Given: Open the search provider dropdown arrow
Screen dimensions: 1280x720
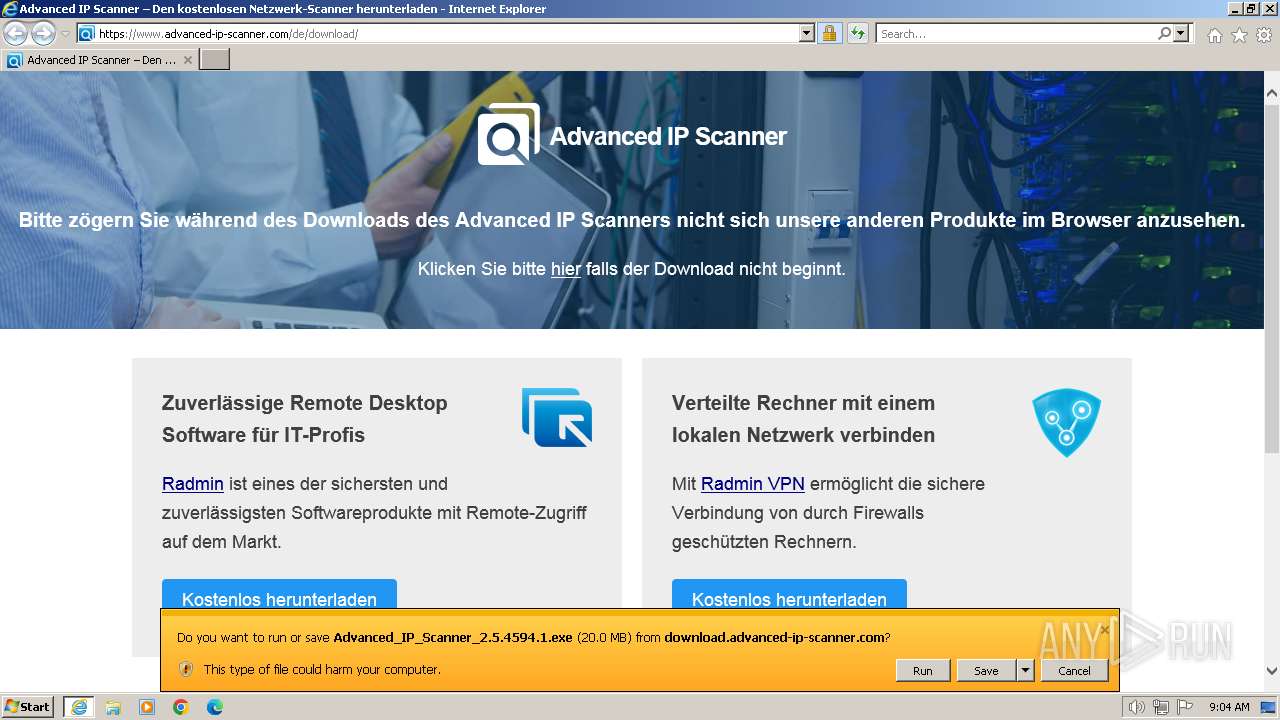Looking at the screenshot, I should coord(1182,34).
